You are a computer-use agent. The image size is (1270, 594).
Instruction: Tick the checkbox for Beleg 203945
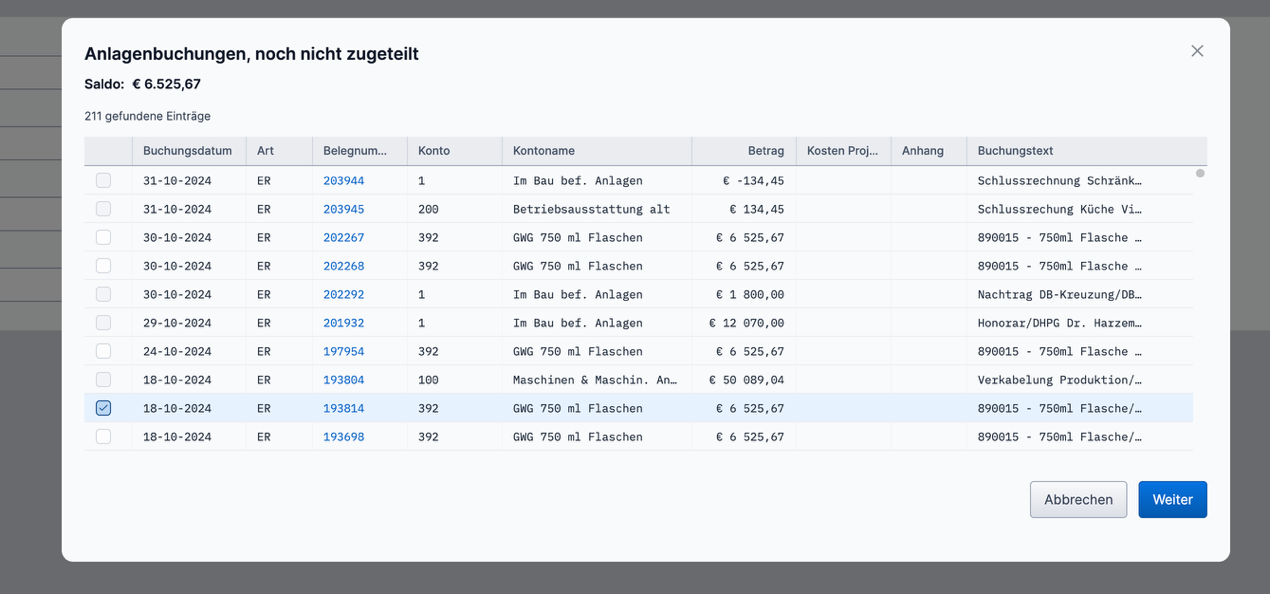pos(104,209)
